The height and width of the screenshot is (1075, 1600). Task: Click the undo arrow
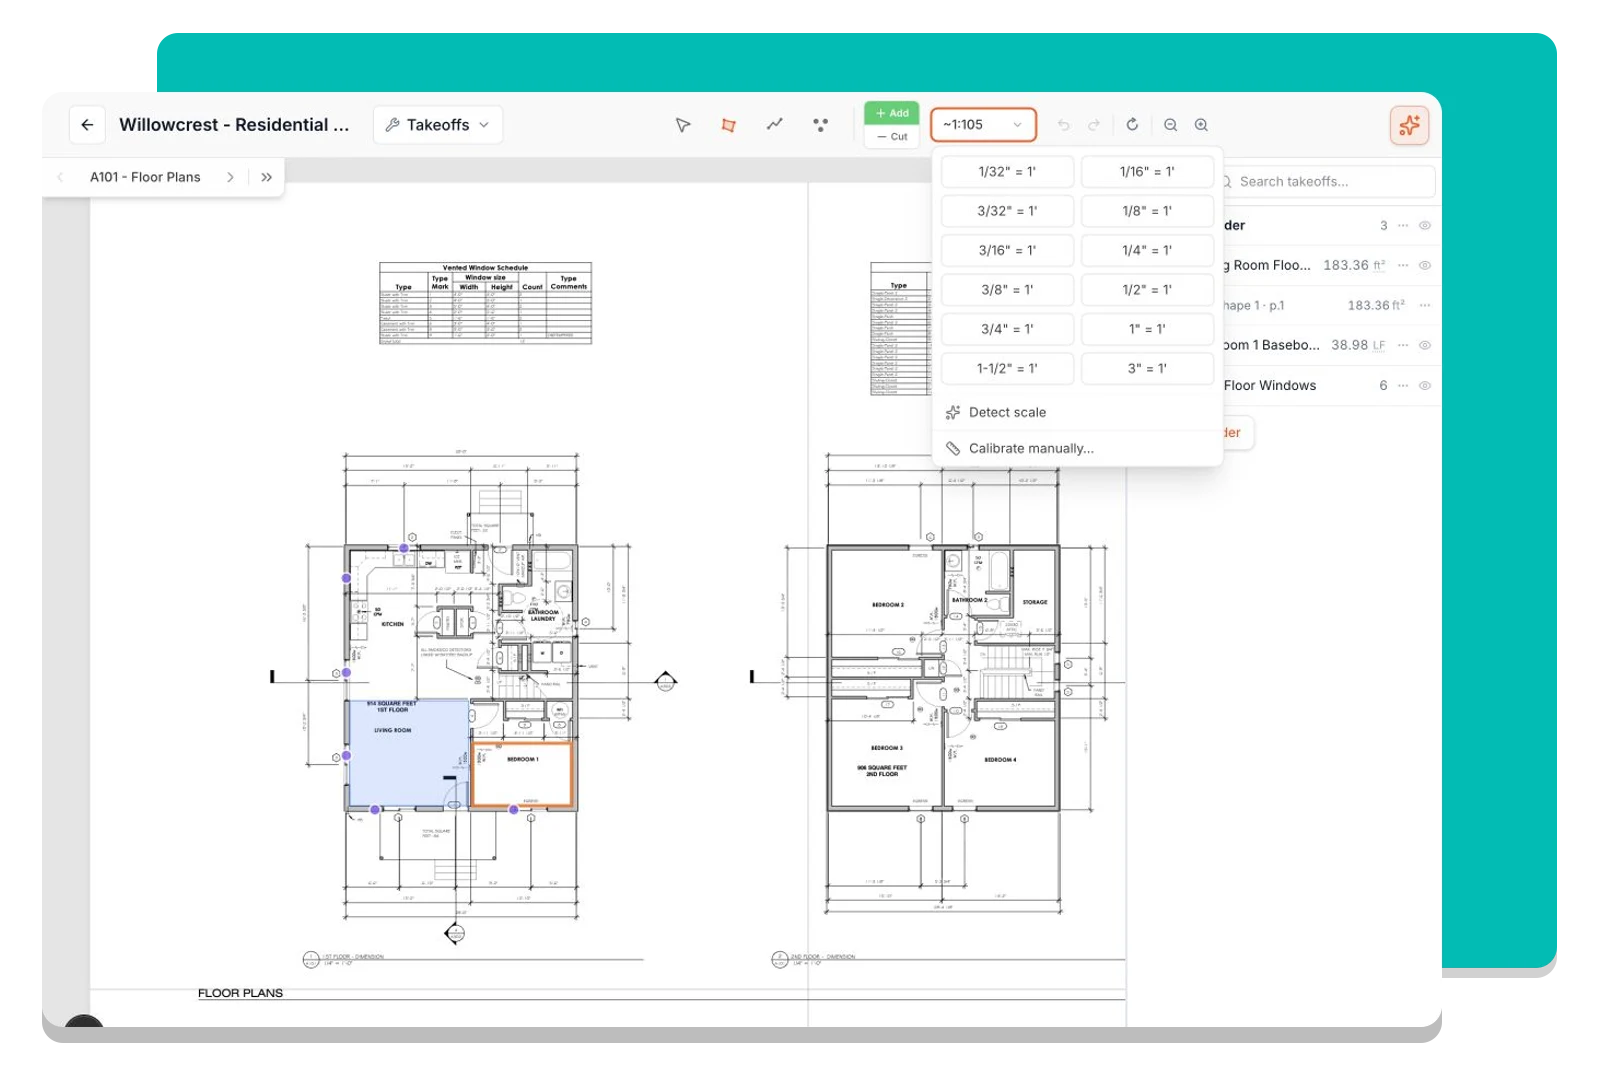pos(1064,125)
